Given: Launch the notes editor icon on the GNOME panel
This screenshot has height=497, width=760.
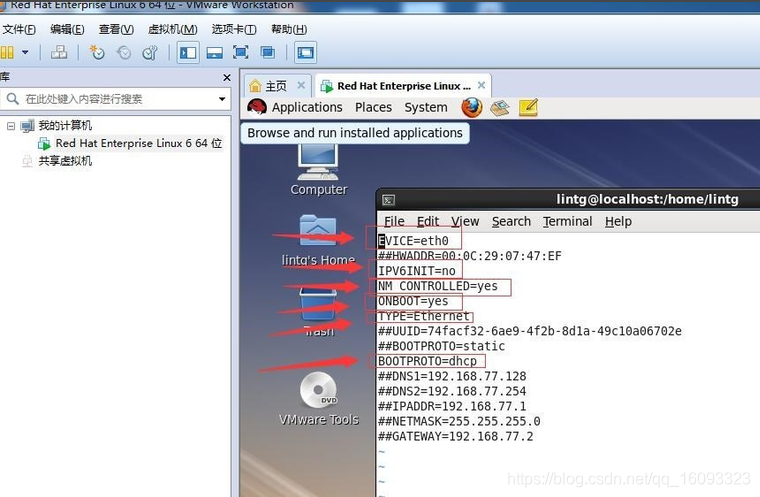Looking at the screenshot, I should point(528,108).
